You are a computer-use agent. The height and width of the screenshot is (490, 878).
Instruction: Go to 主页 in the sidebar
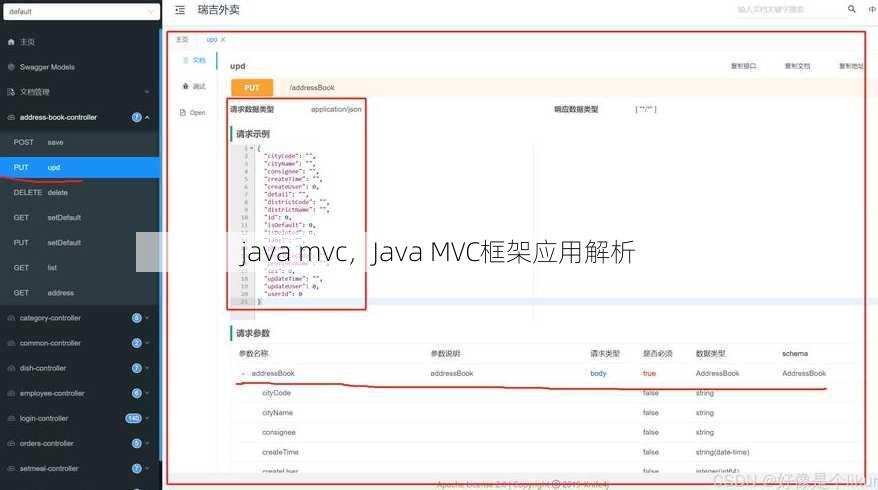[27, 42]
